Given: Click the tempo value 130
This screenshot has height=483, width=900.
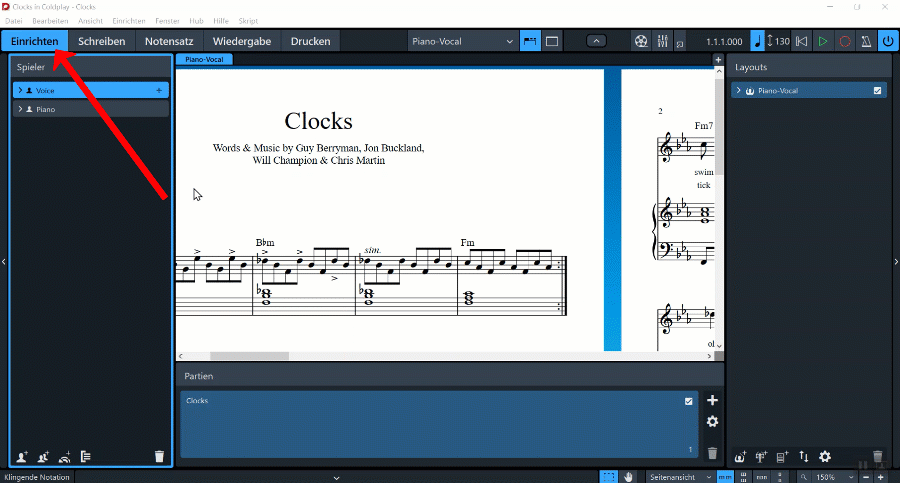Looking at the screenshot, I should click(x=782, y=41).
